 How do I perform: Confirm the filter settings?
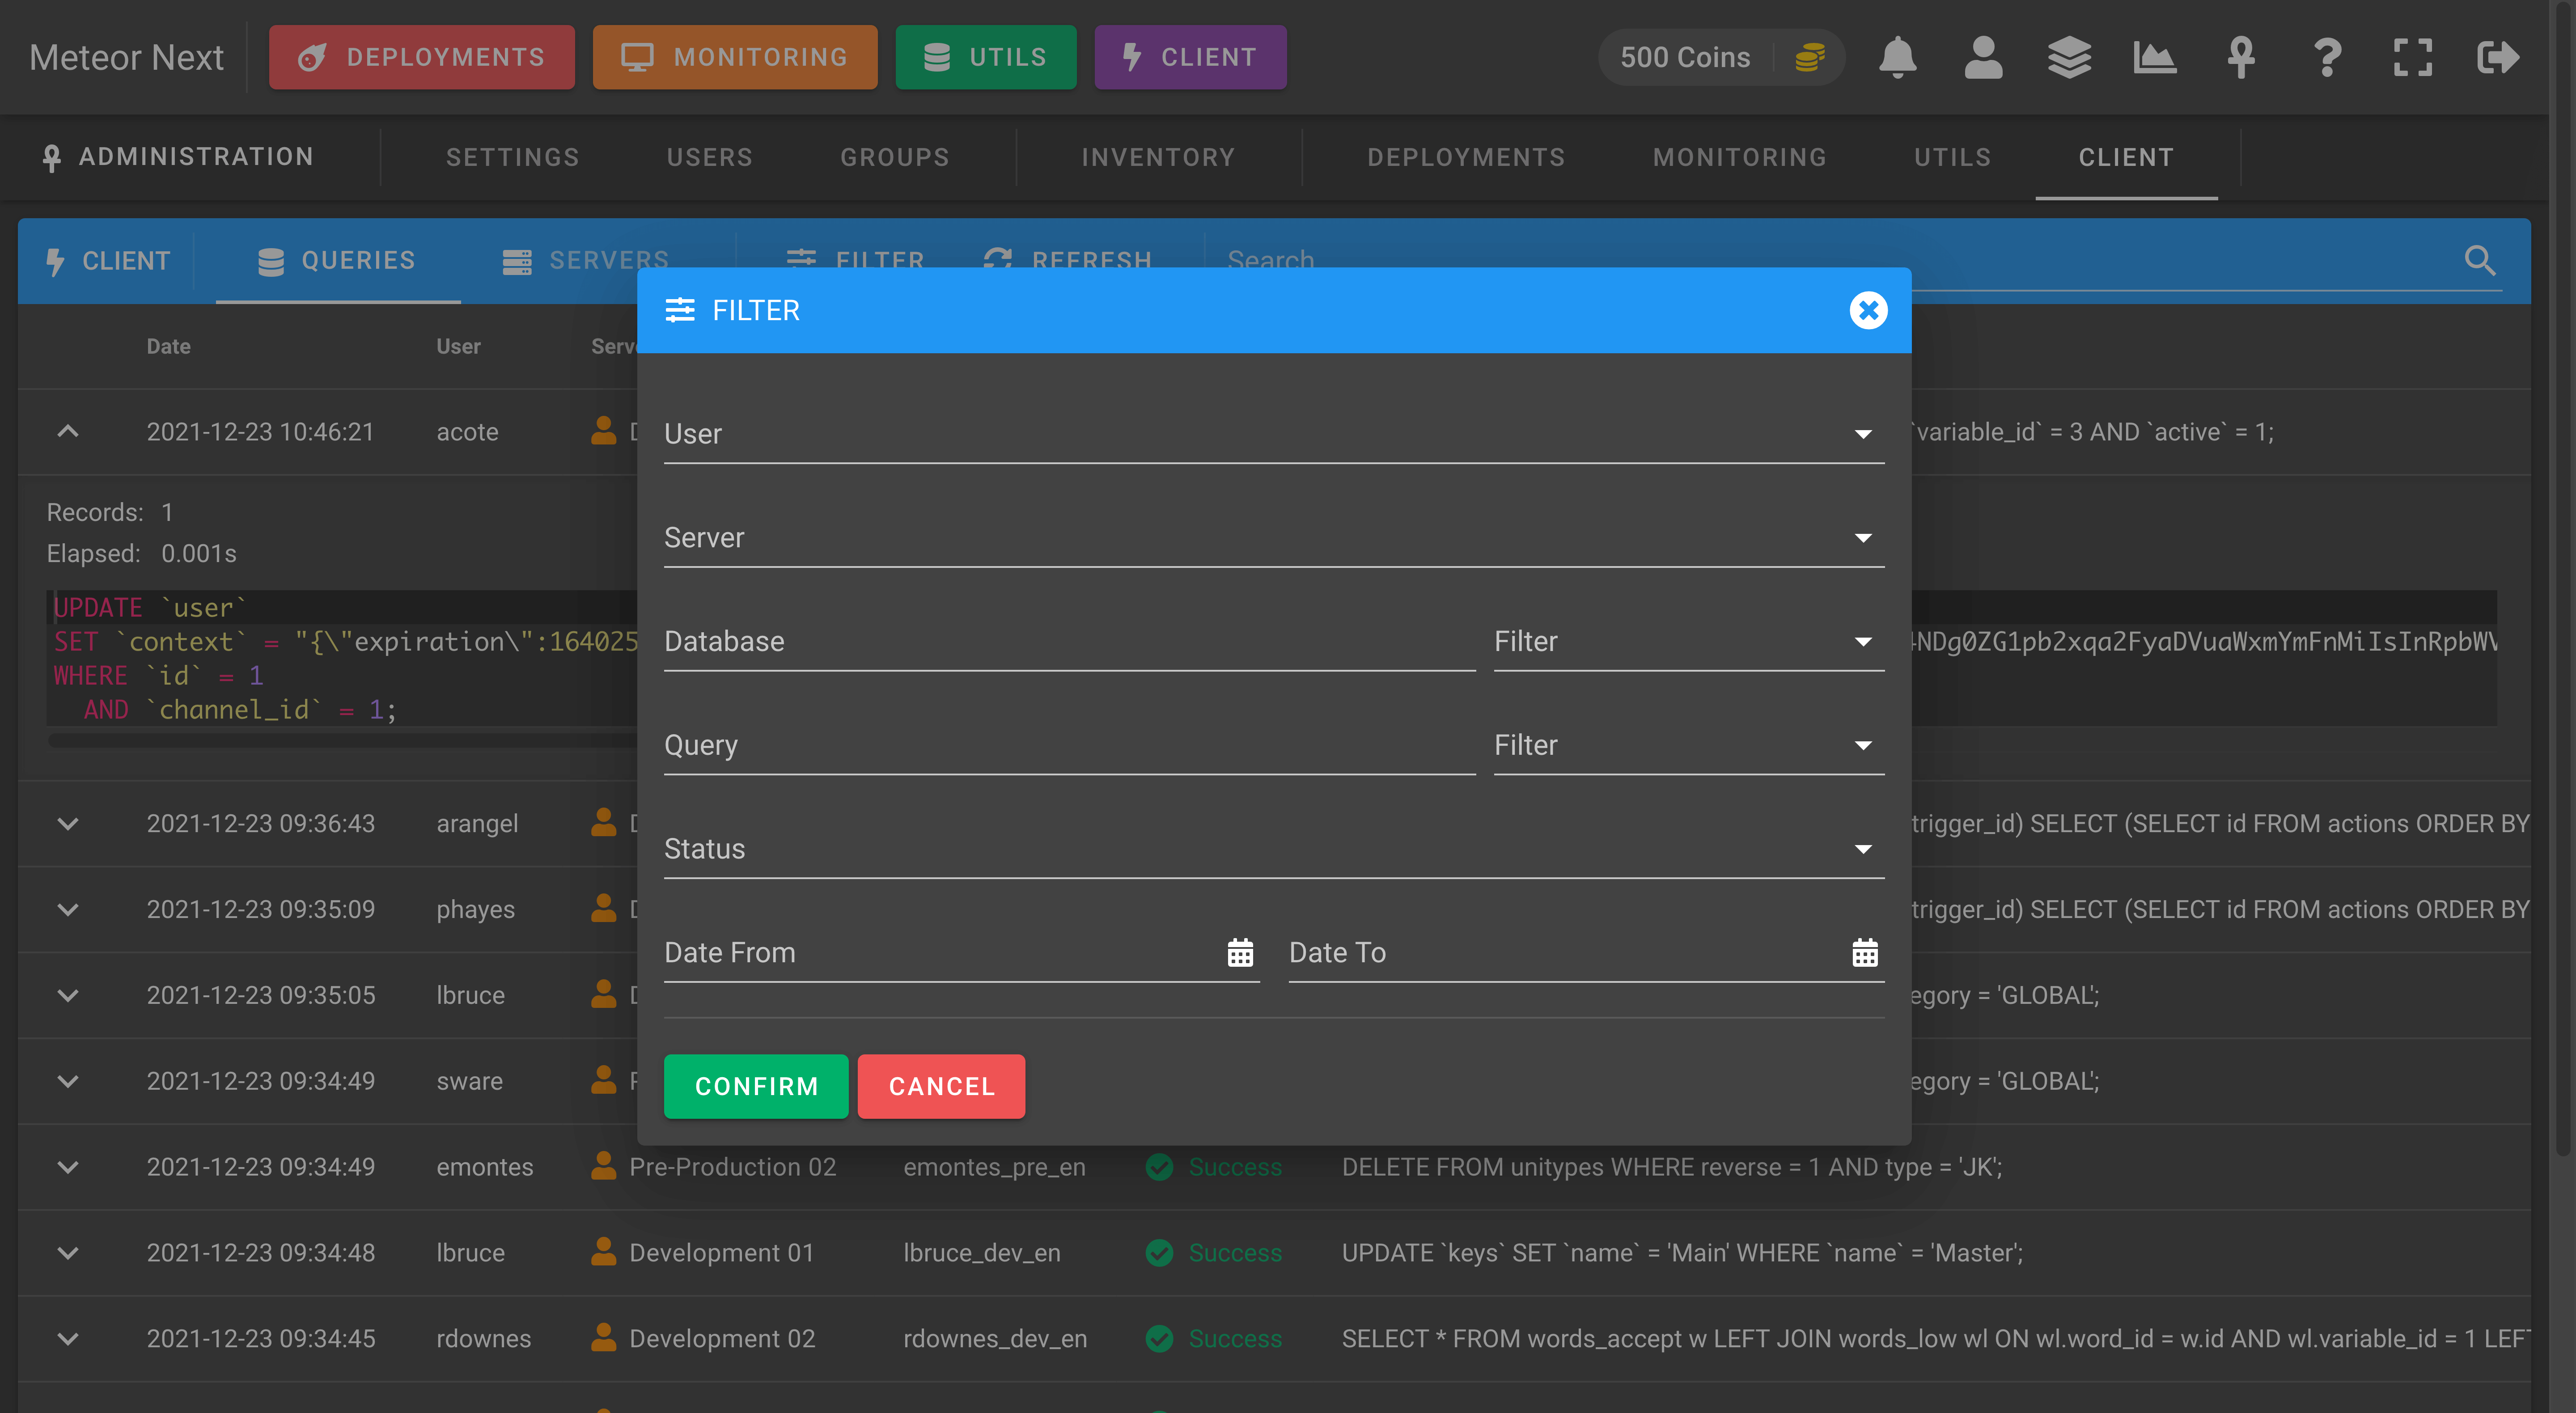coord(756,1086)
